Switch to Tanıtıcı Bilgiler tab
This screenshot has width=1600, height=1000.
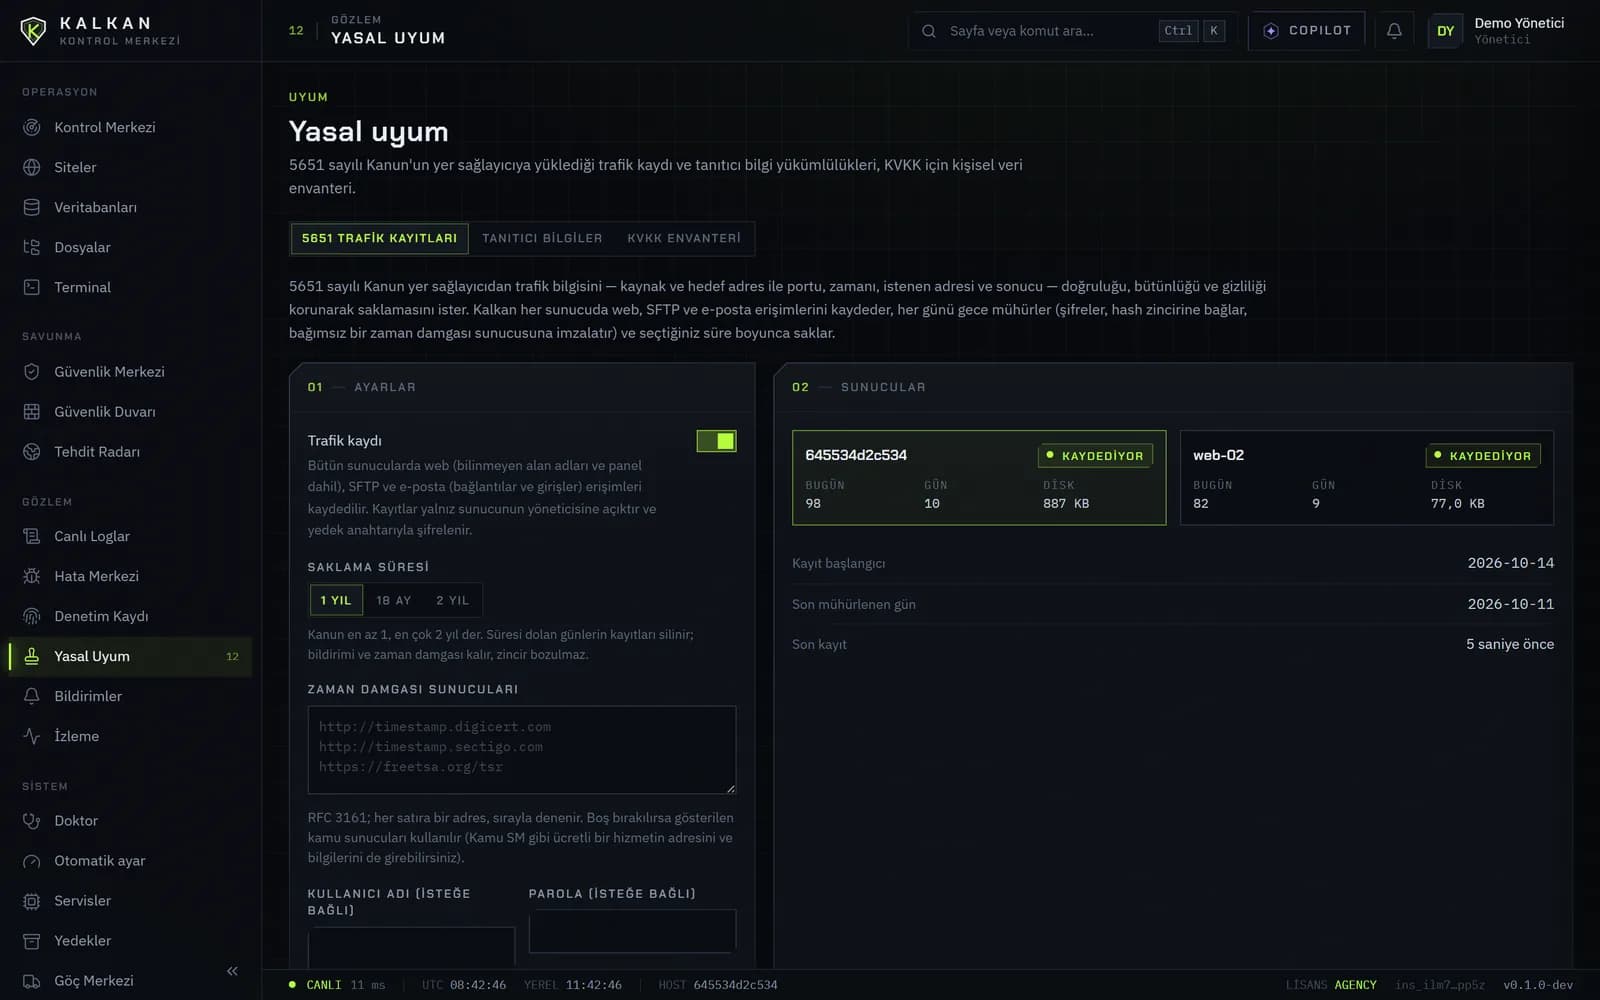coord(542,238)
